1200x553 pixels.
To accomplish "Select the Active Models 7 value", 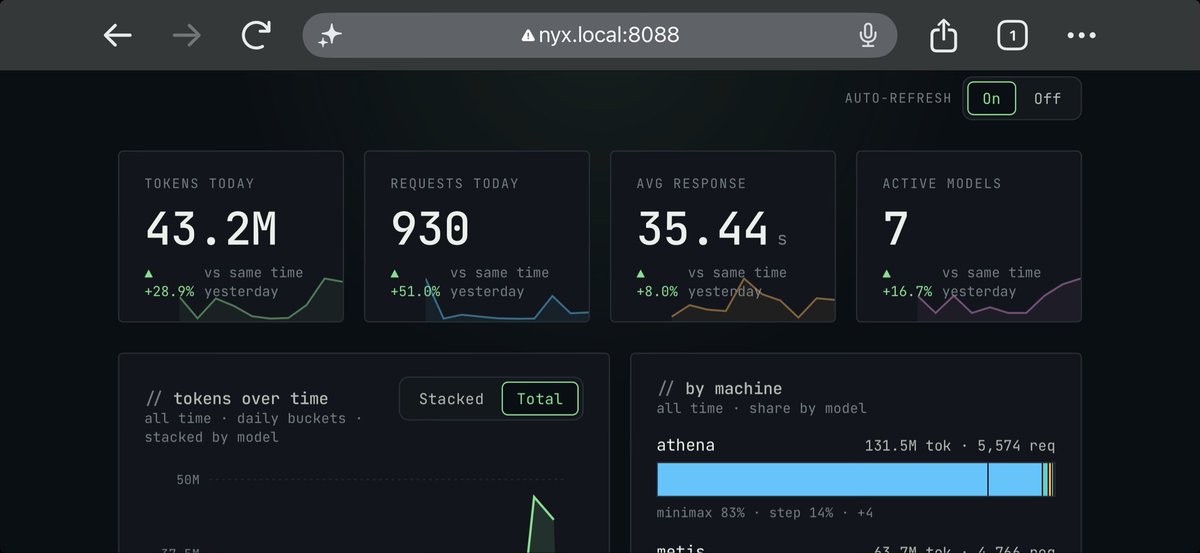I will click(896, 229).
